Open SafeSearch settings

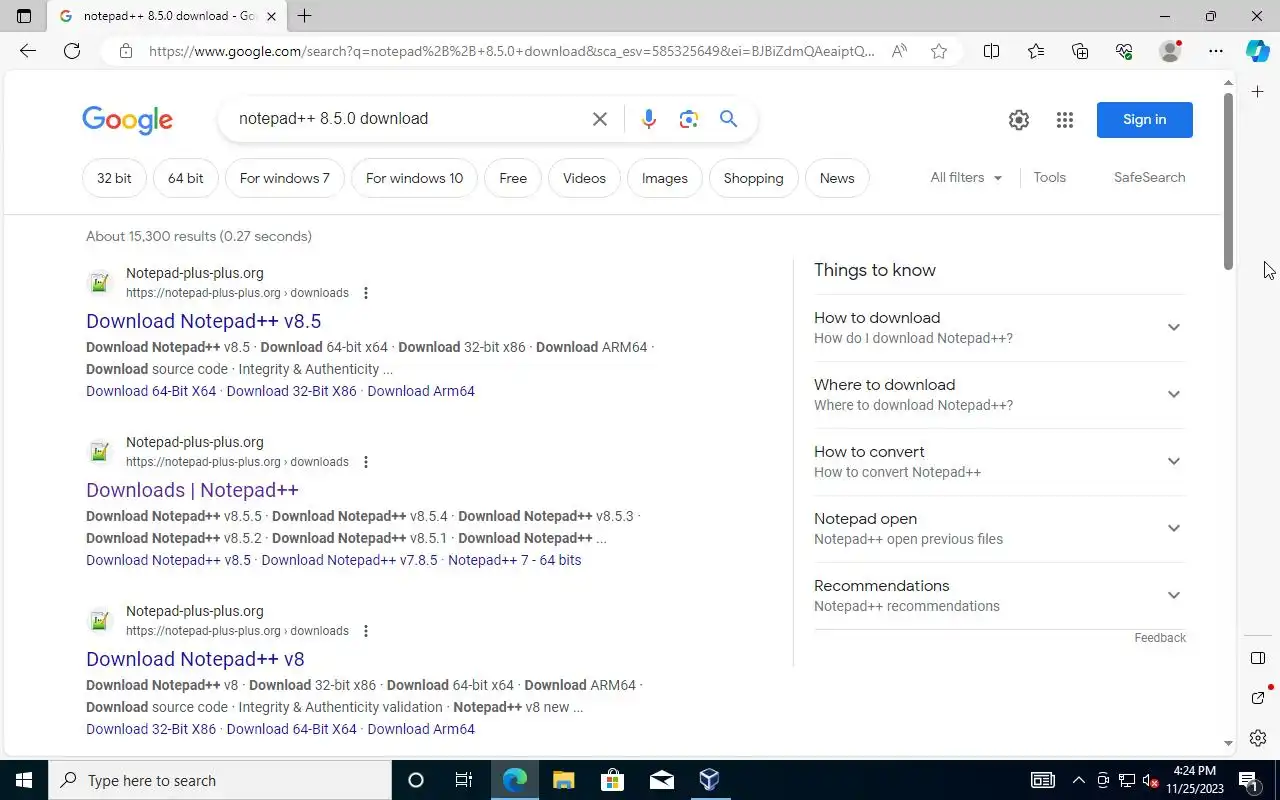point(1149,177)
